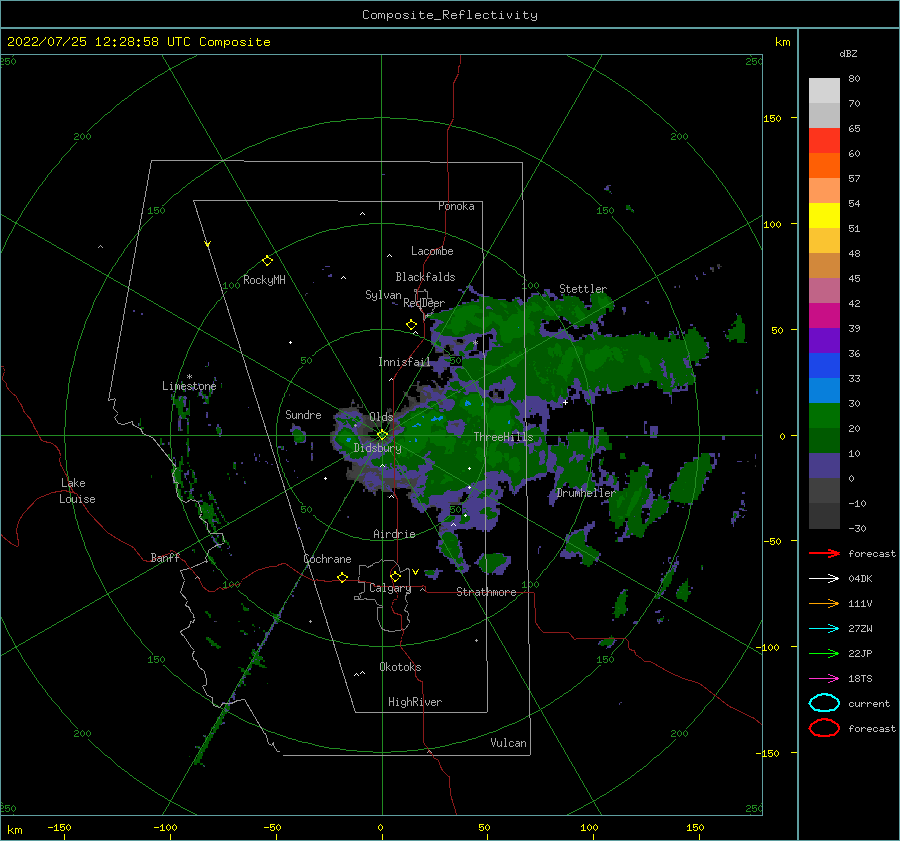
Task: Click the dBZ legend heading
Action: 848,53
